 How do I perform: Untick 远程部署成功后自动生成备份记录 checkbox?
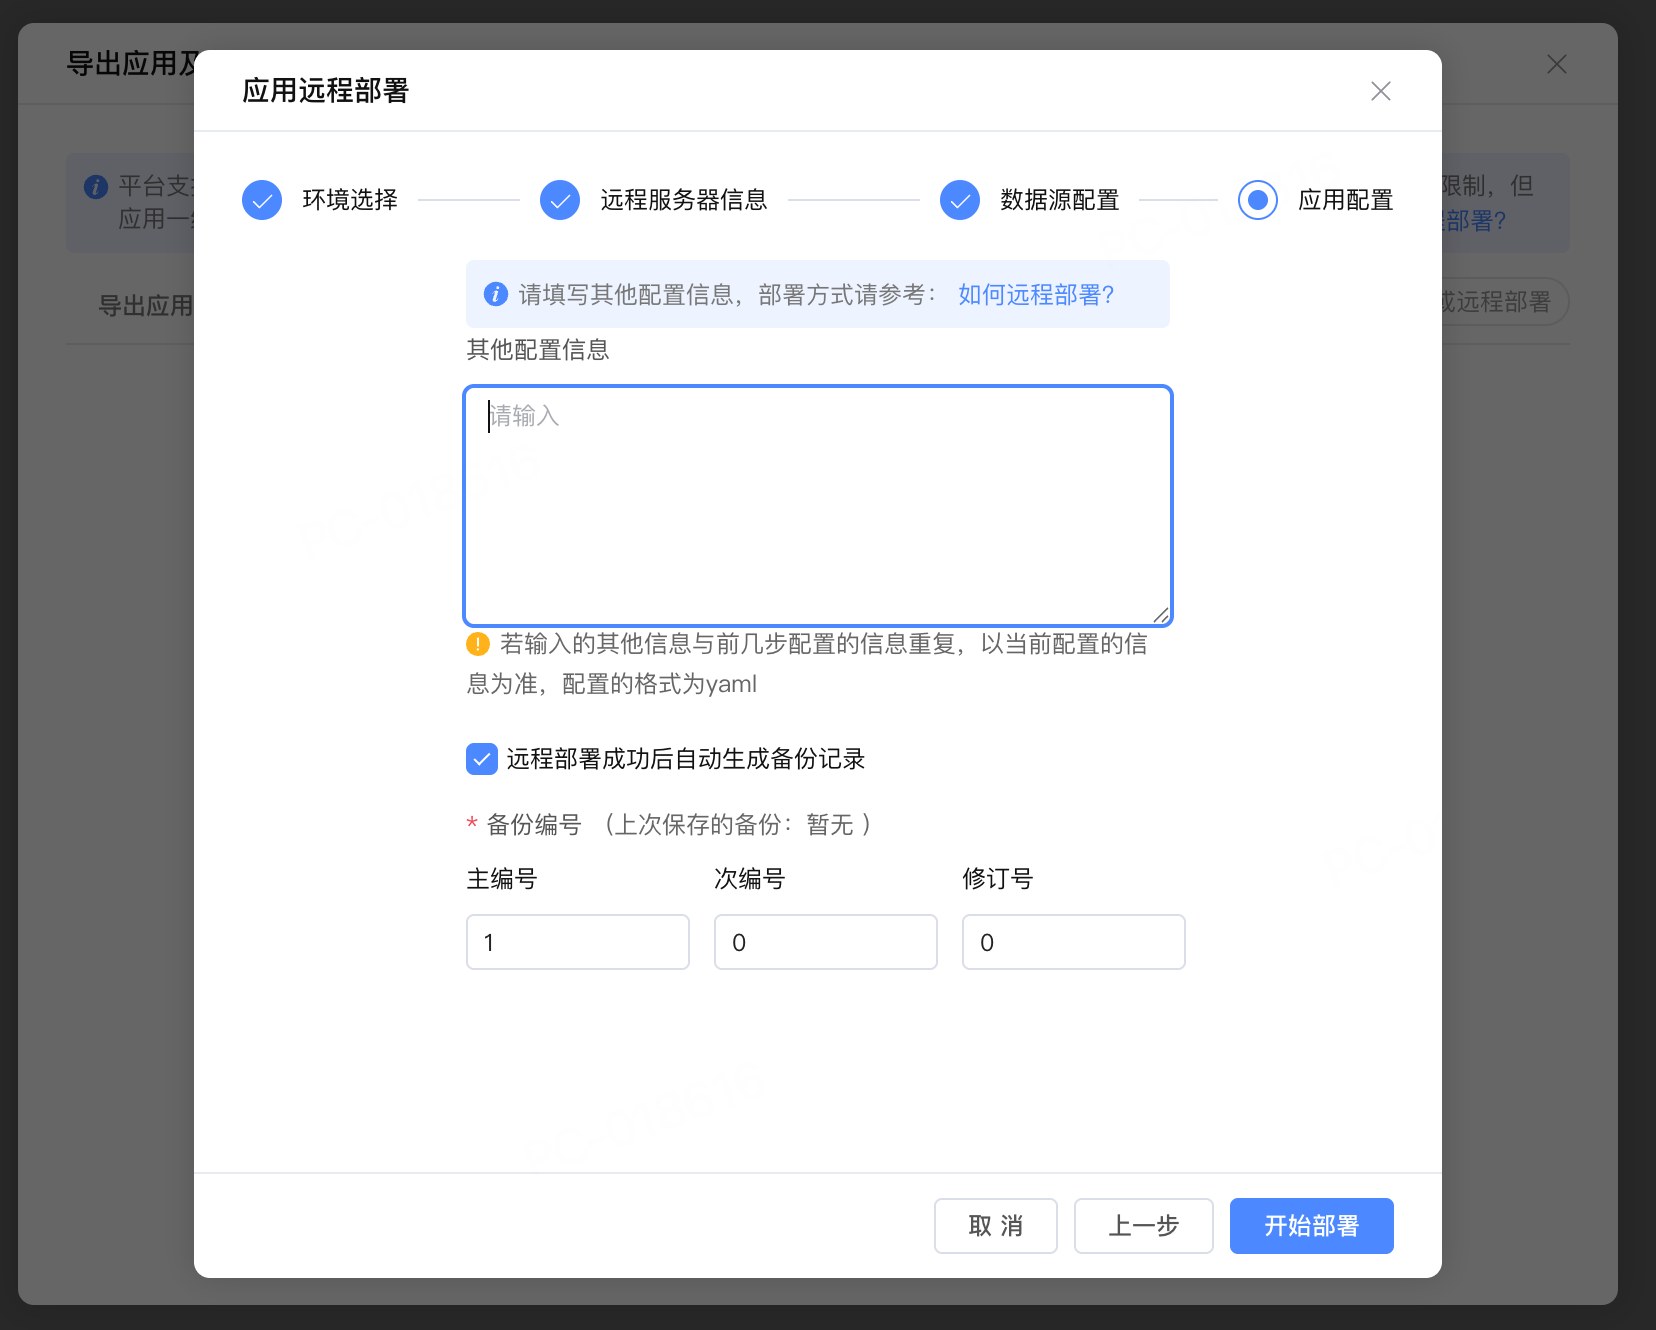482,759
